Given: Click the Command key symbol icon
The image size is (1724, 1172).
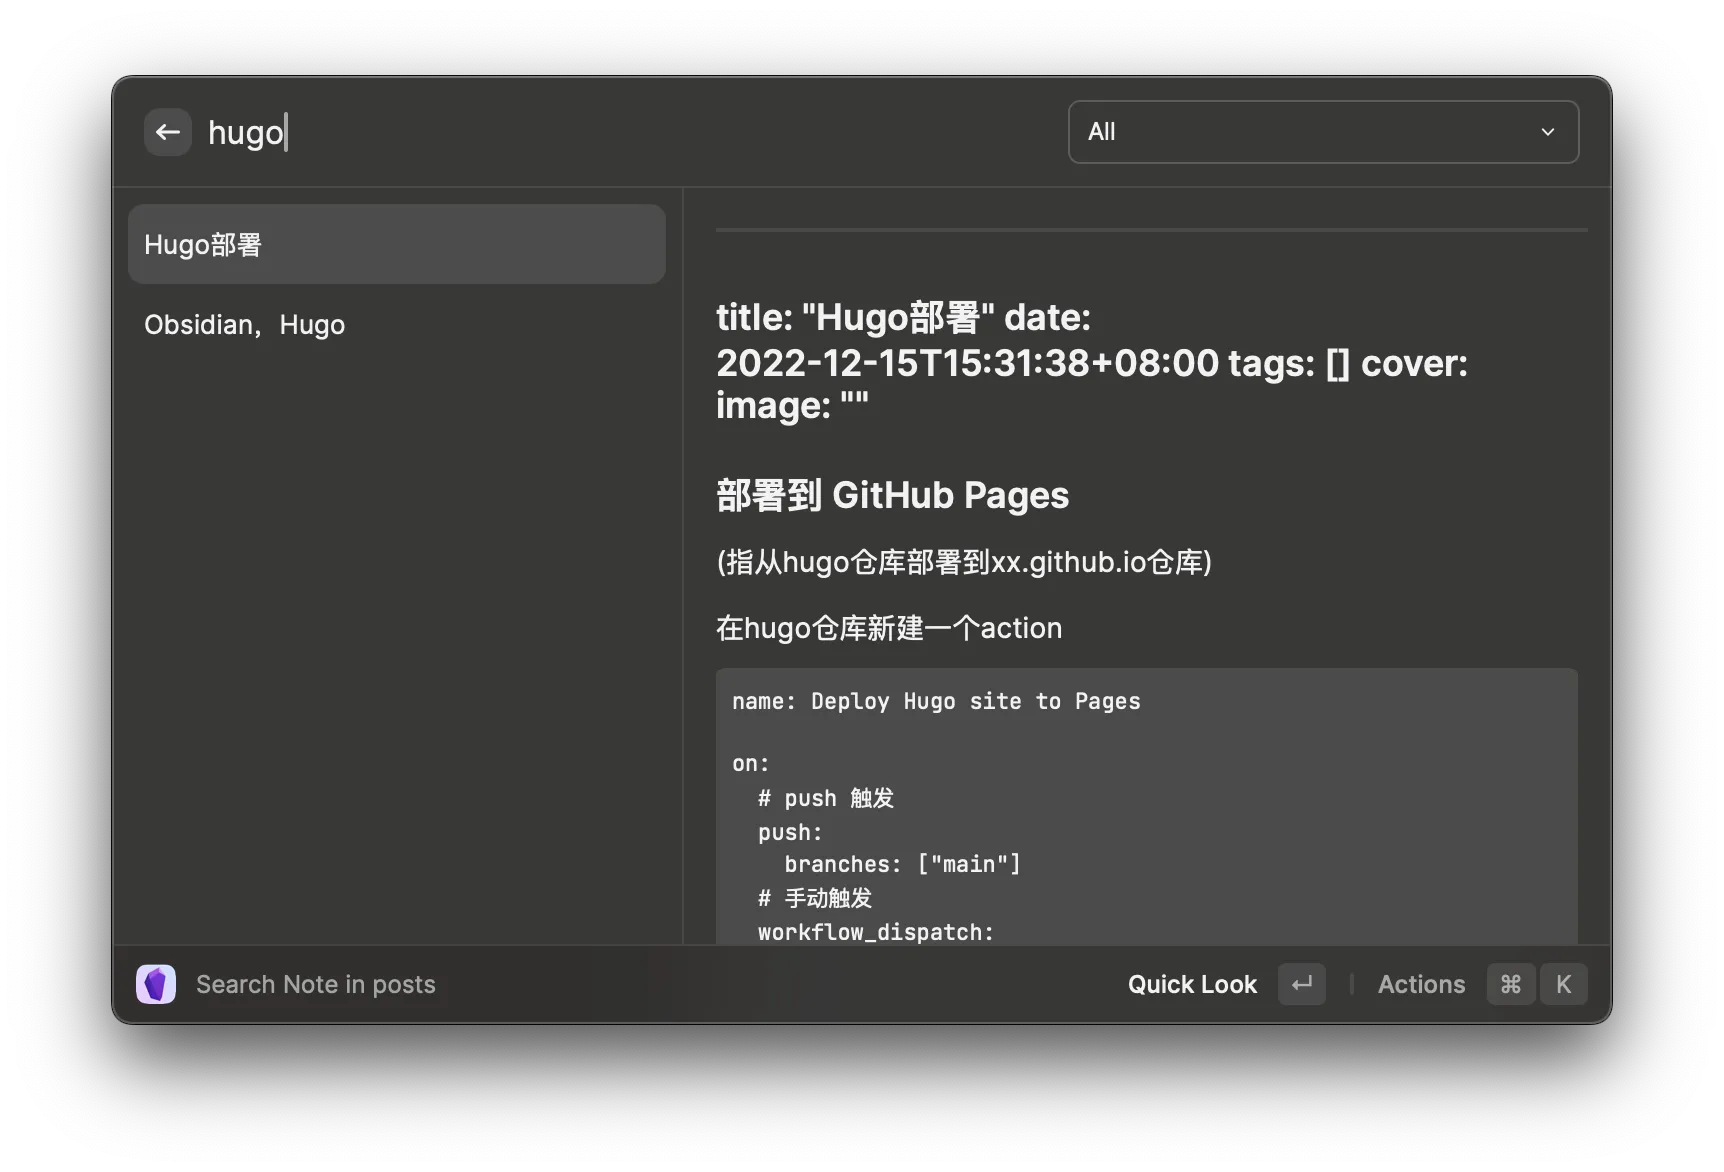Looking at the screenshot, I should pos(1510,984).
